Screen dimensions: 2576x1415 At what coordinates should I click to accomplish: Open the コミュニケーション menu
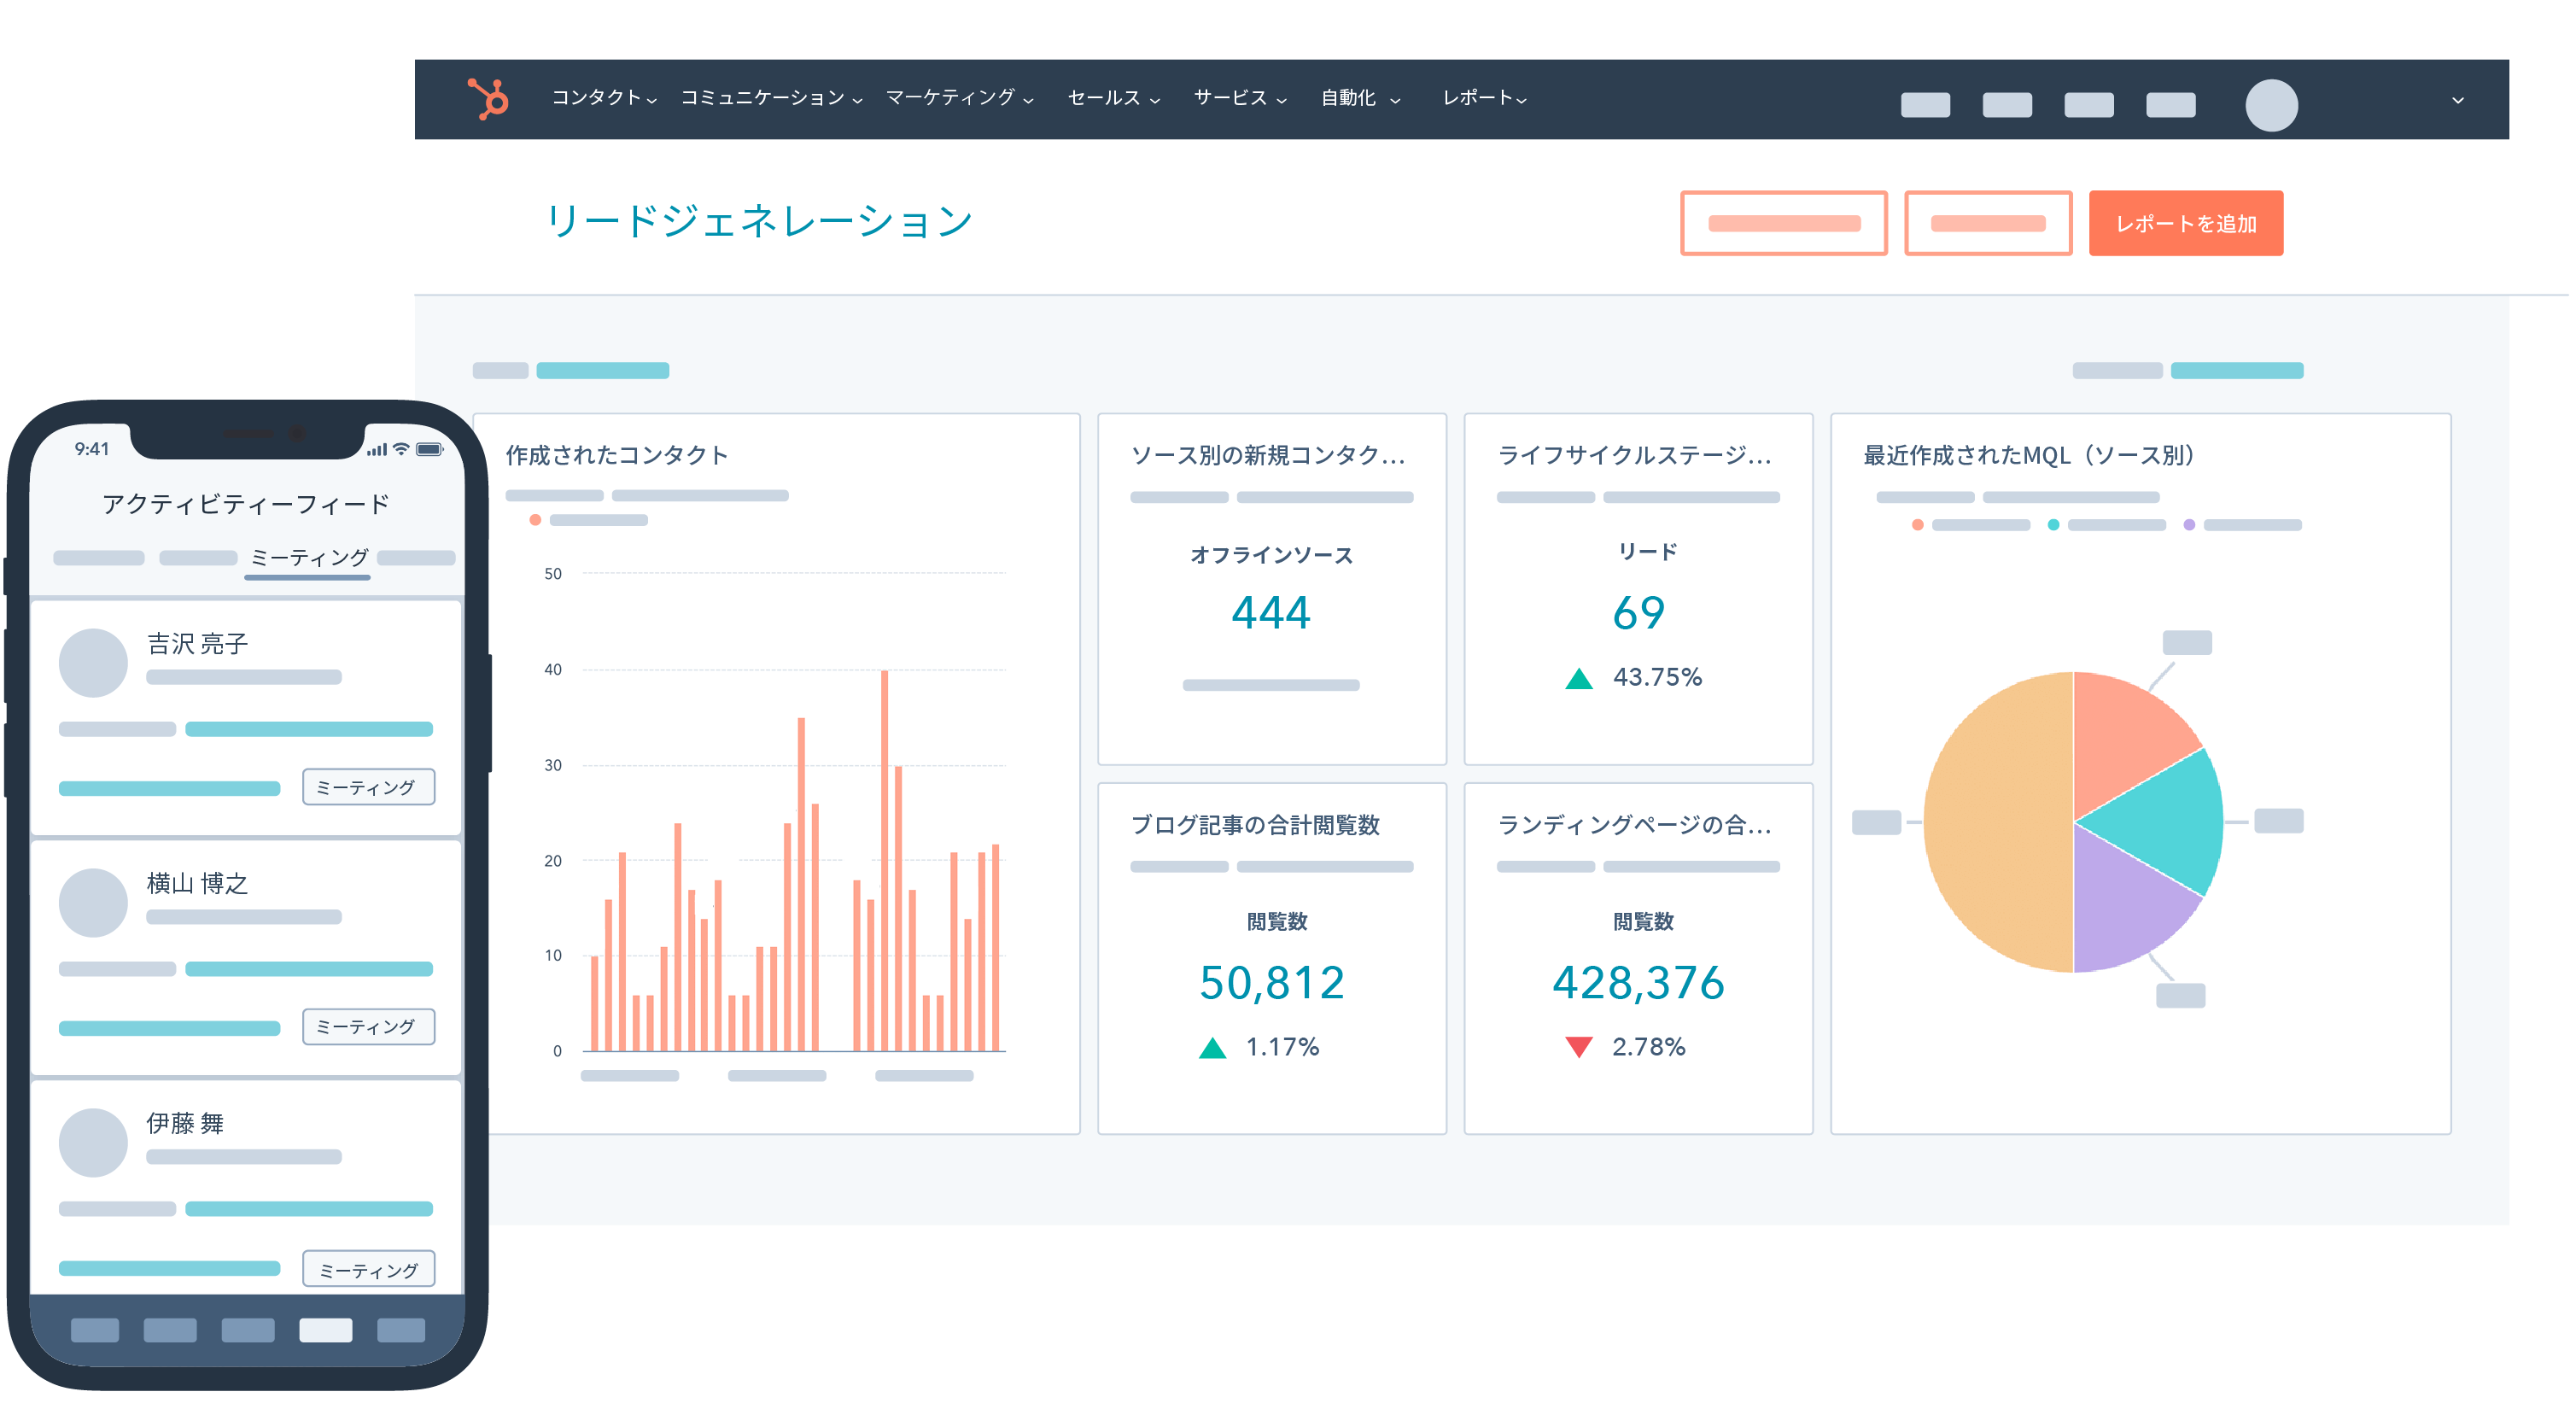coord(770,98)
